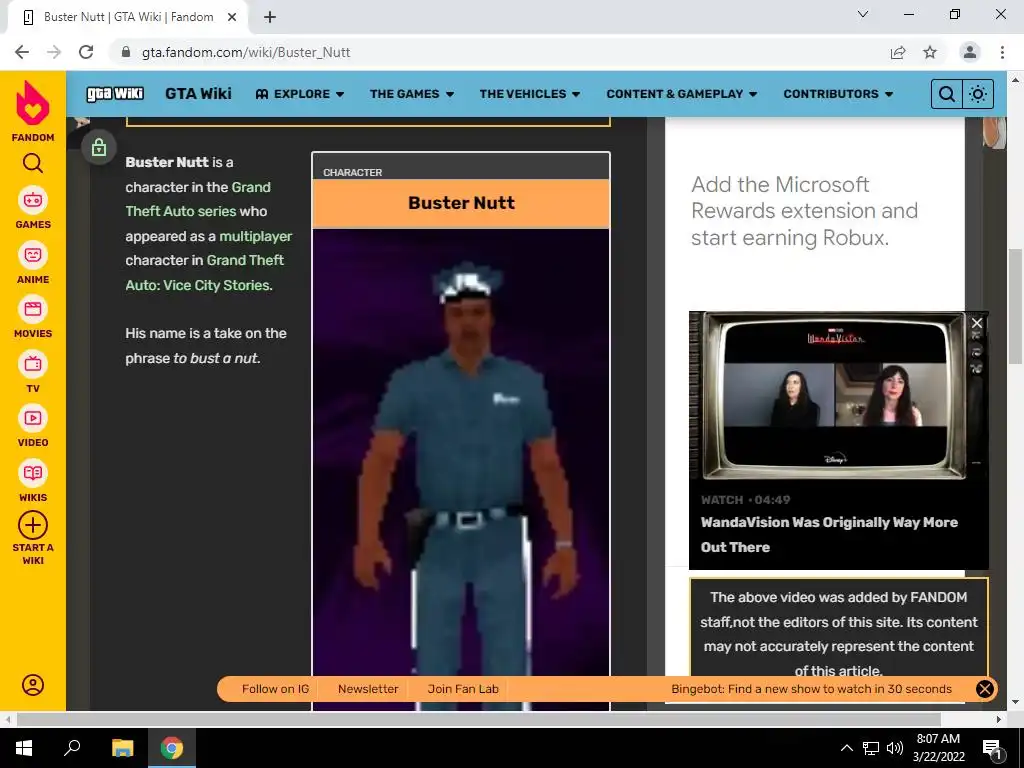This screenshot has height=768, width=1024.
Task: Open the Games section icon
Action: tap(33, 200)
